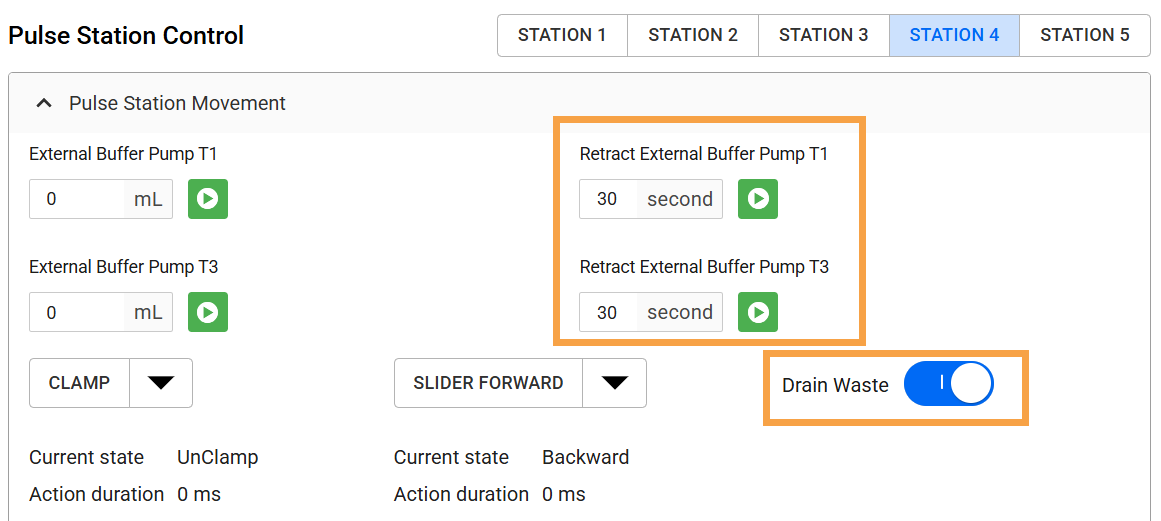Toggle the Drain Waste switch

point(948,385)
